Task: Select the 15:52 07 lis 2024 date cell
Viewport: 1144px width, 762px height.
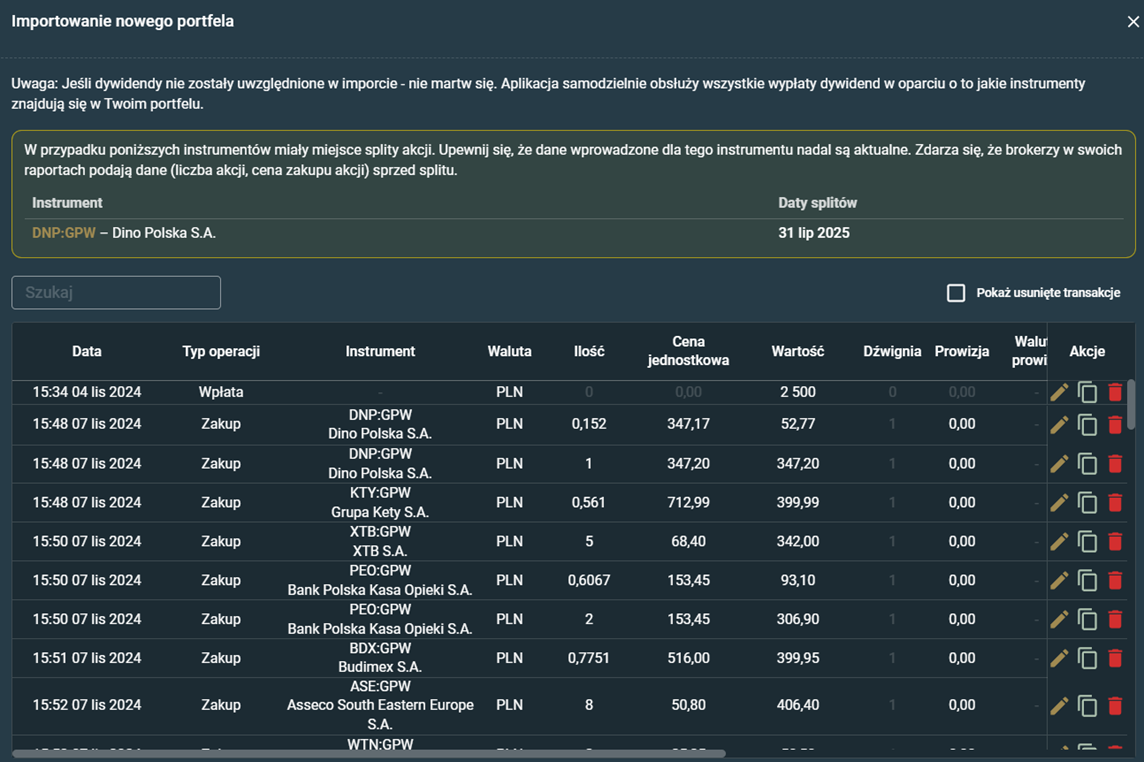Action: point(87,705)
